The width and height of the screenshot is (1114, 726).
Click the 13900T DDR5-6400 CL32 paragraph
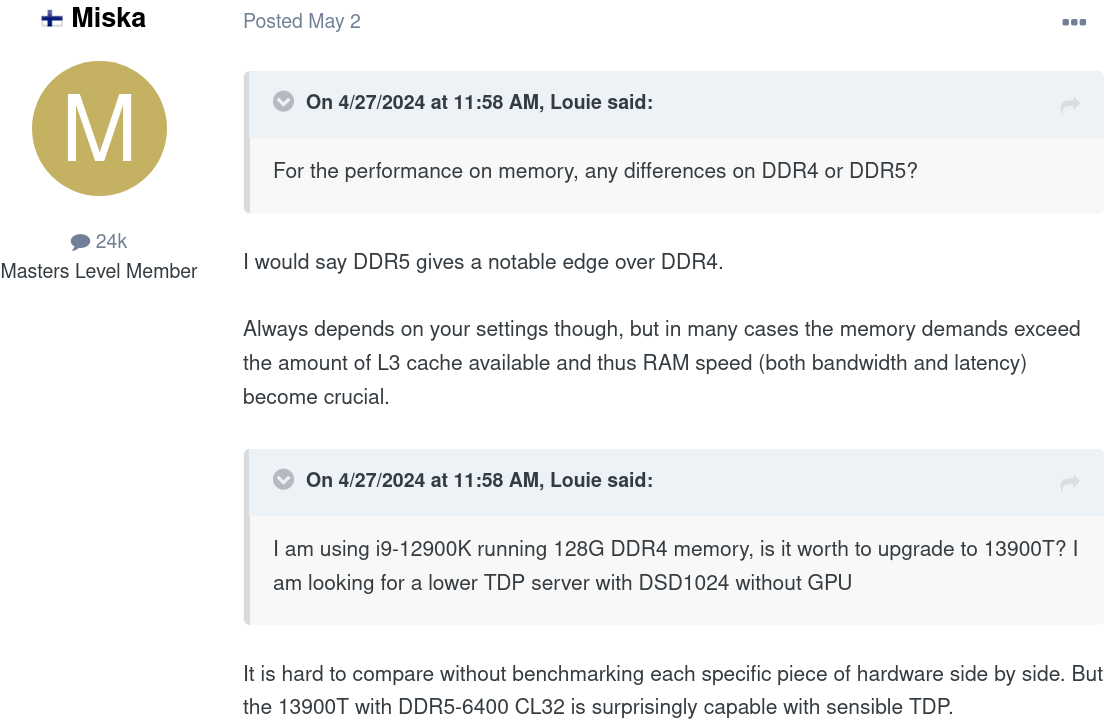coord(673,690)
